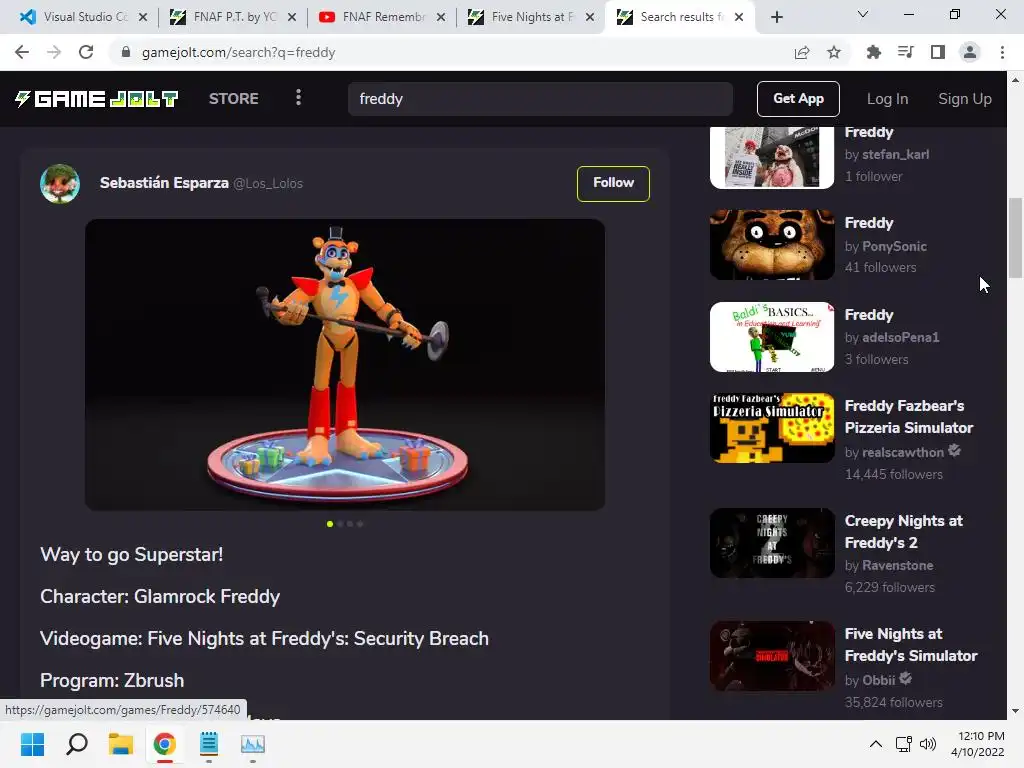The image size is (1024, 768).
Task: Open the Chrome three-dot menu
Action: (1002, 52)
